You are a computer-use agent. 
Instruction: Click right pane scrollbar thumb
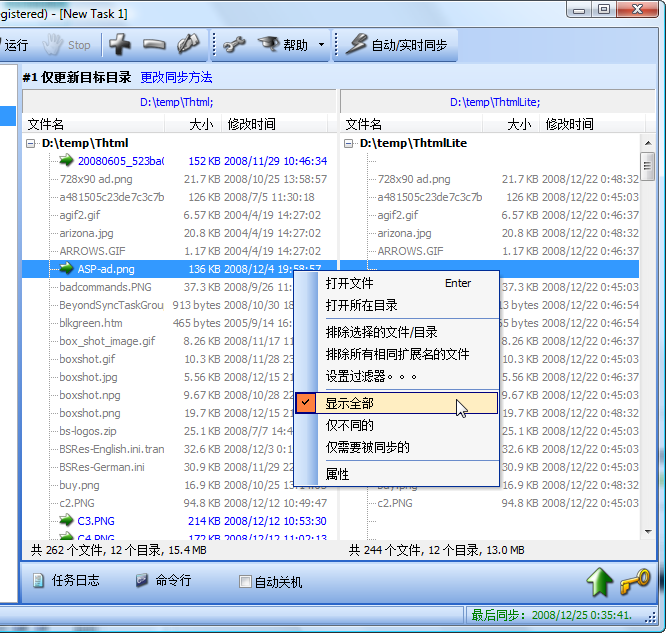[648, 166]
